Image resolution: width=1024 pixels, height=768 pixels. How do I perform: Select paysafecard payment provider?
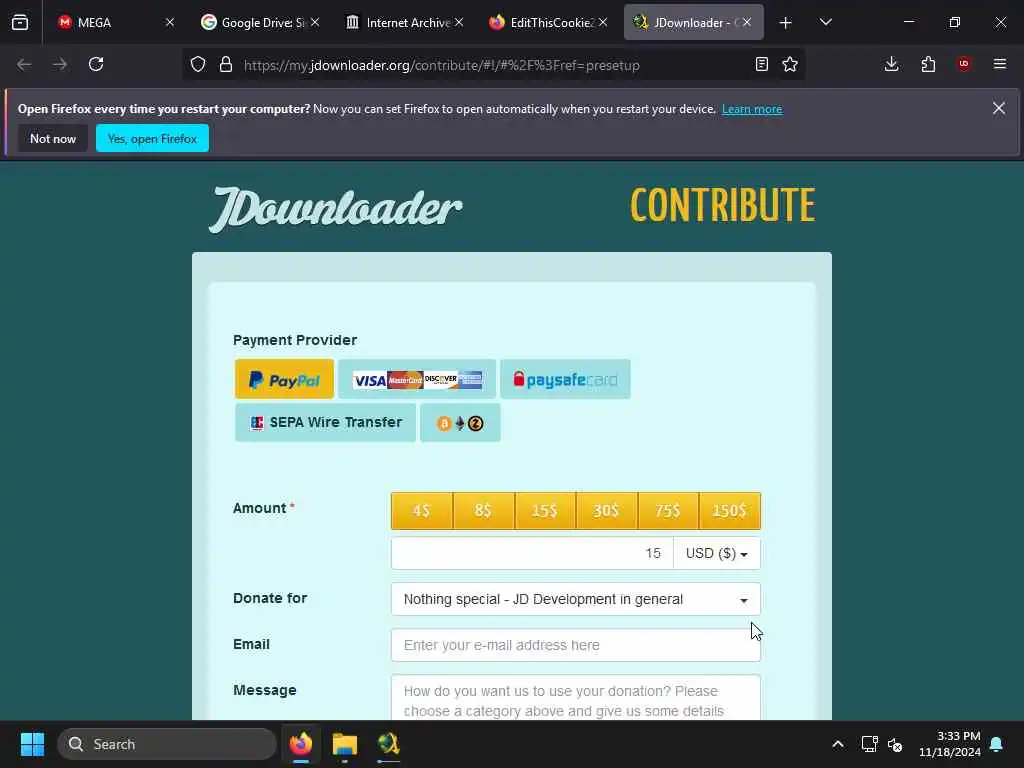tap(565, 379)
